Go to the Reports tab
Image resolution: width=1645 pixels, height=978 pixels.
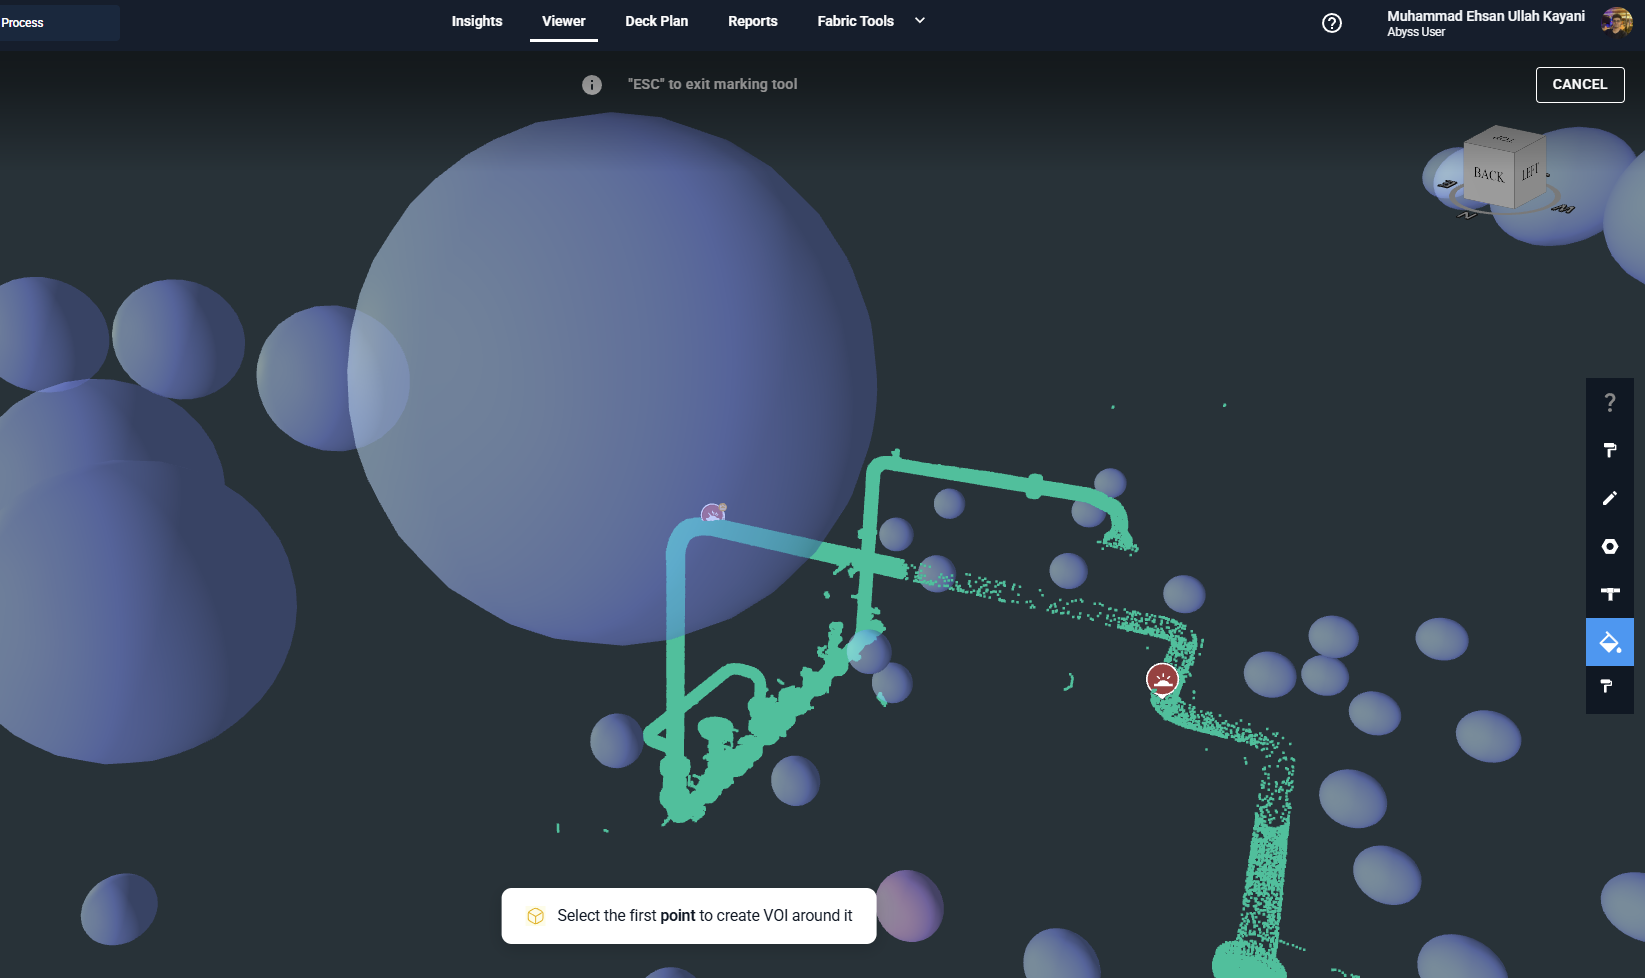click(752, 21)
